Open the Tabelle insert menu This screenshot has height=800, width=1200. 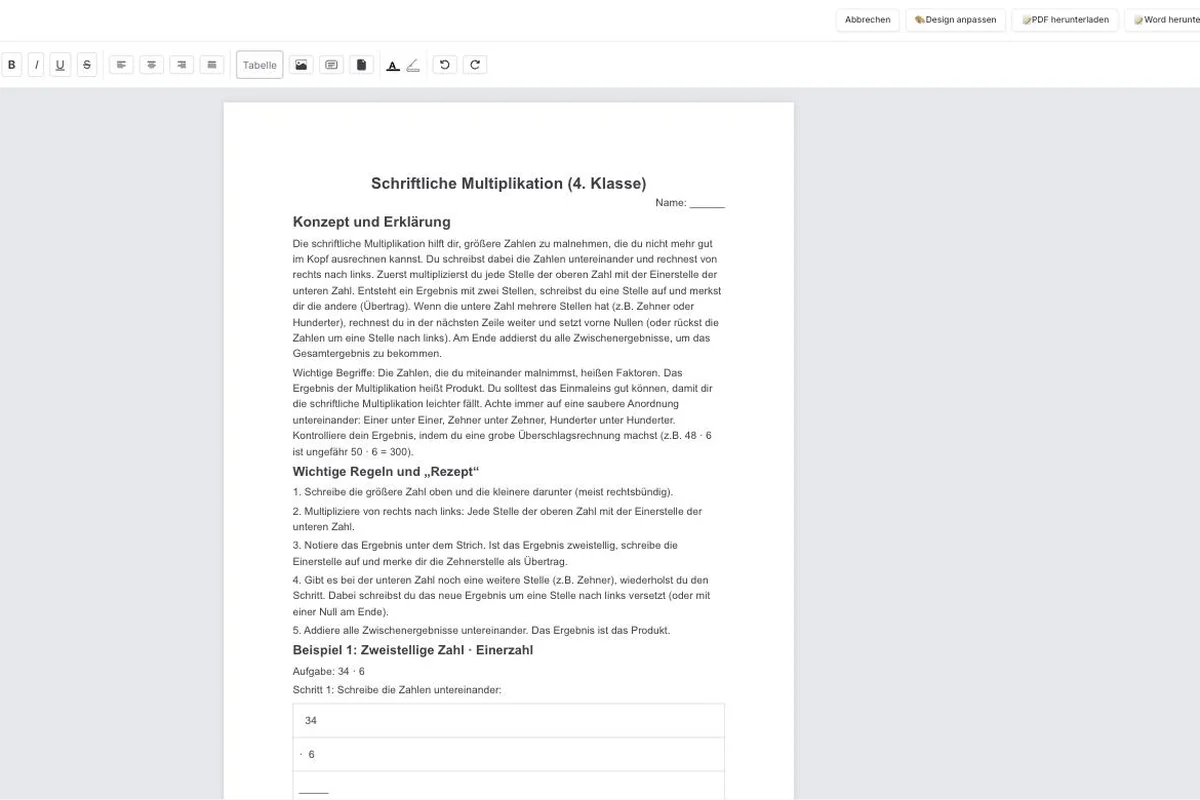click(260, 65)
